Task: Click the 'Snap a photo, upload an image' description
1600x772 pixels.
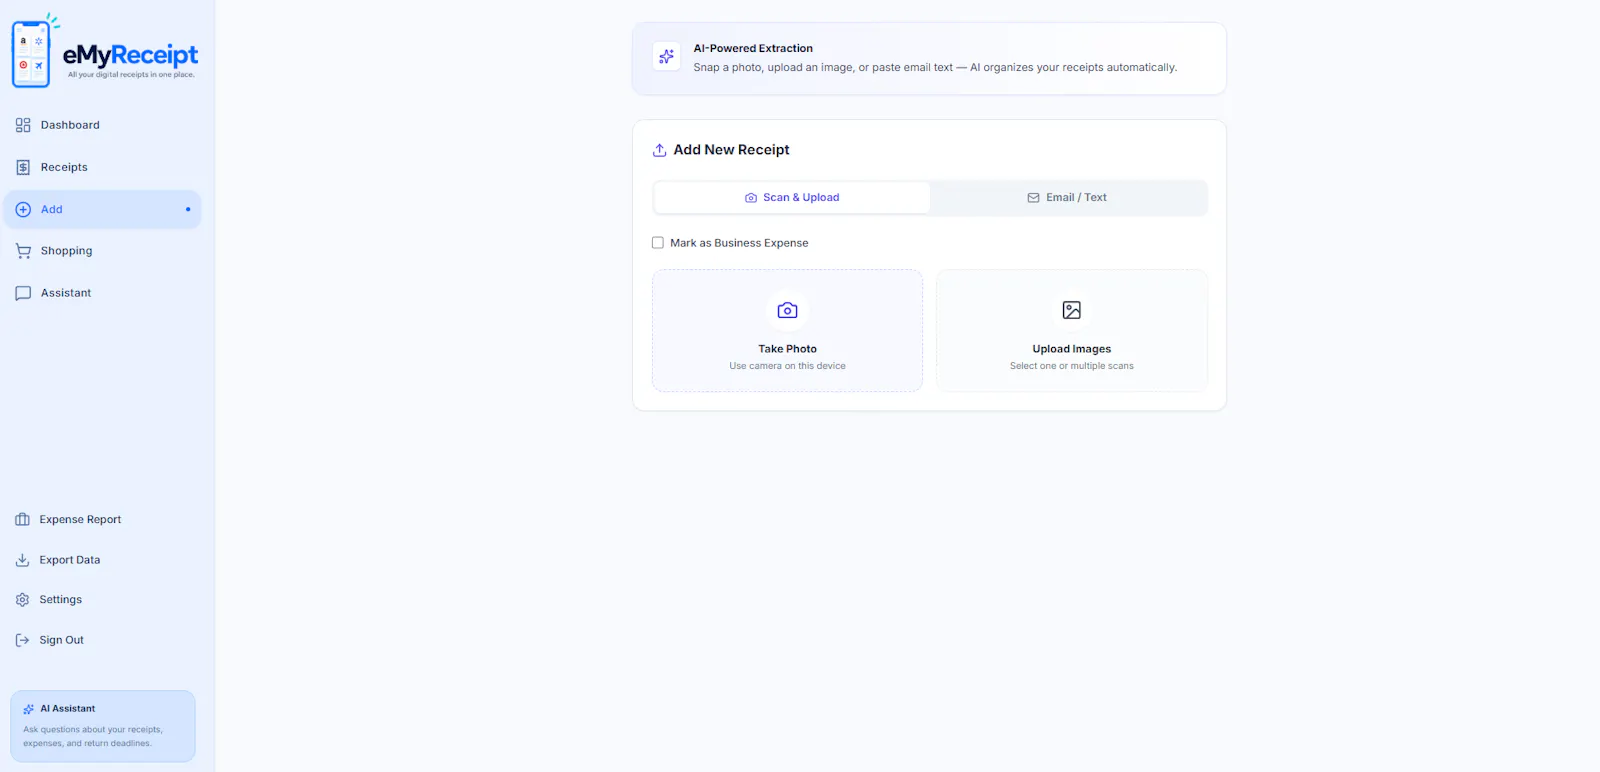Action: click(935, 68)
